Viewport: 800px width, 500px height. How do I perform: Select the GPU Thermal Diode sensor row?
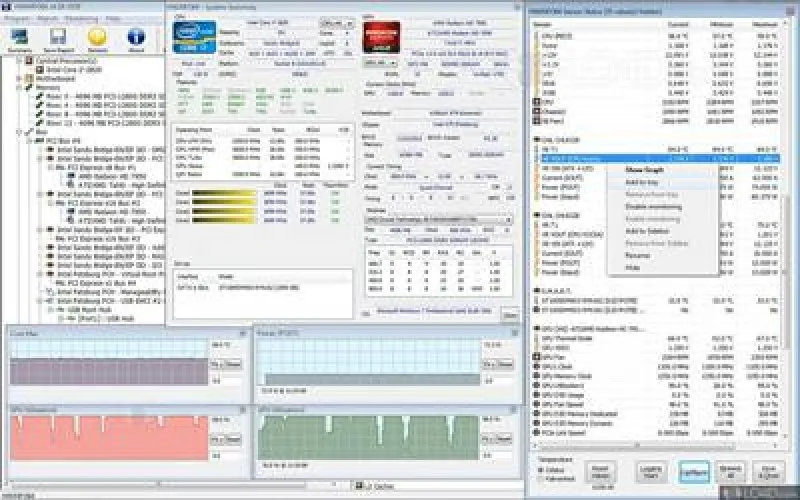point(656,338)
